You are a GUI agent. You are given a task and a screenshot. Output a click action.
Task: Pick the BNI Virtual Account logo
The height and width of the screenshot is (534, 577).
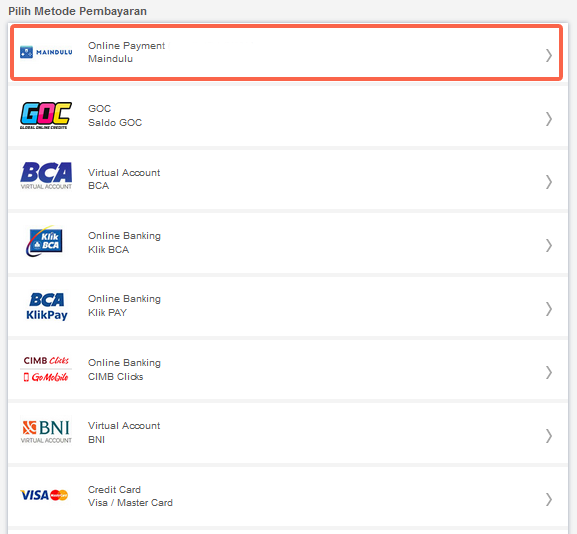click(46, 431)
